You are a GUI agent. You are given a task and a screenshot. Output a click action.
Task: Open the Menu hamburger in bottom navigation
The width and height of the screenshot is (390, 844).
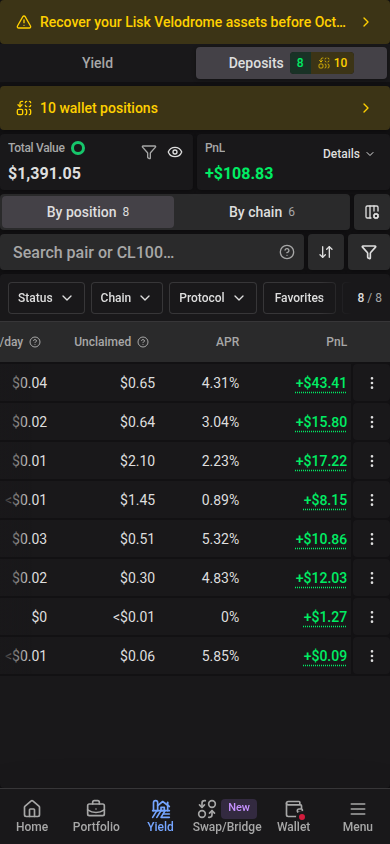358,816
